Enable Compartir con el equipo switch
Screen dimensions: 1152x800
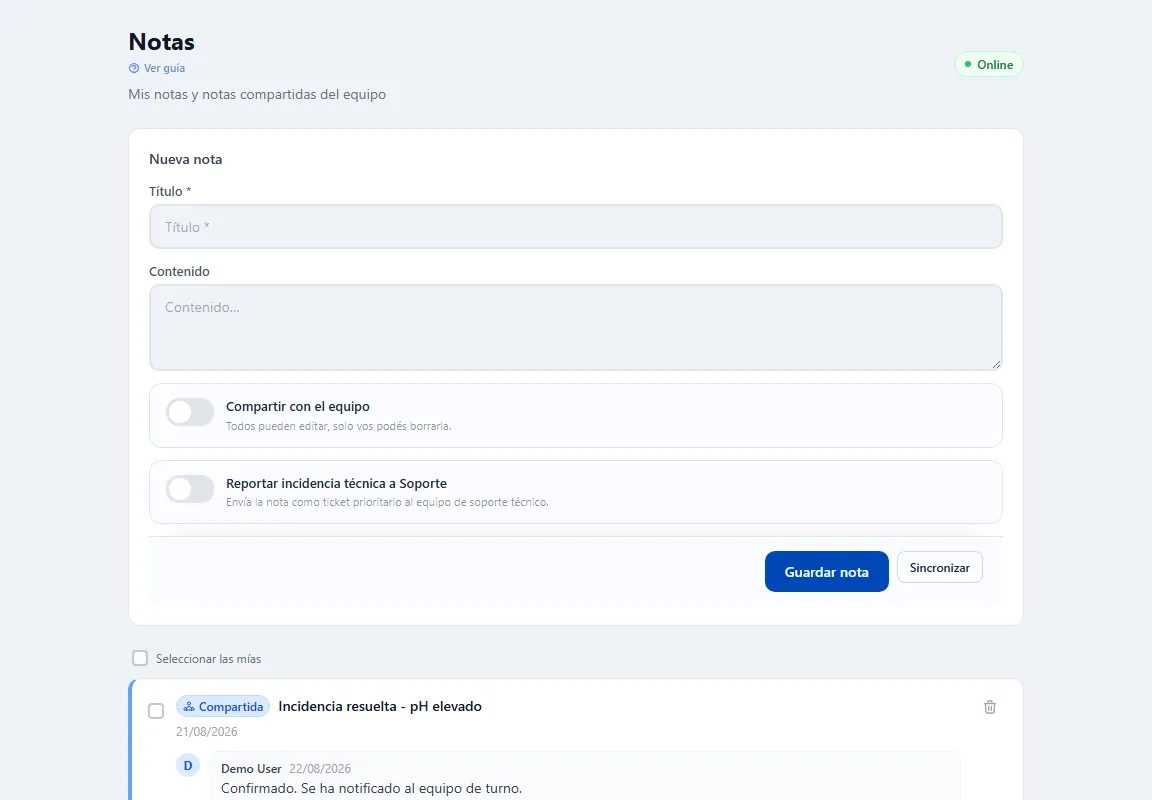[190, 413]
